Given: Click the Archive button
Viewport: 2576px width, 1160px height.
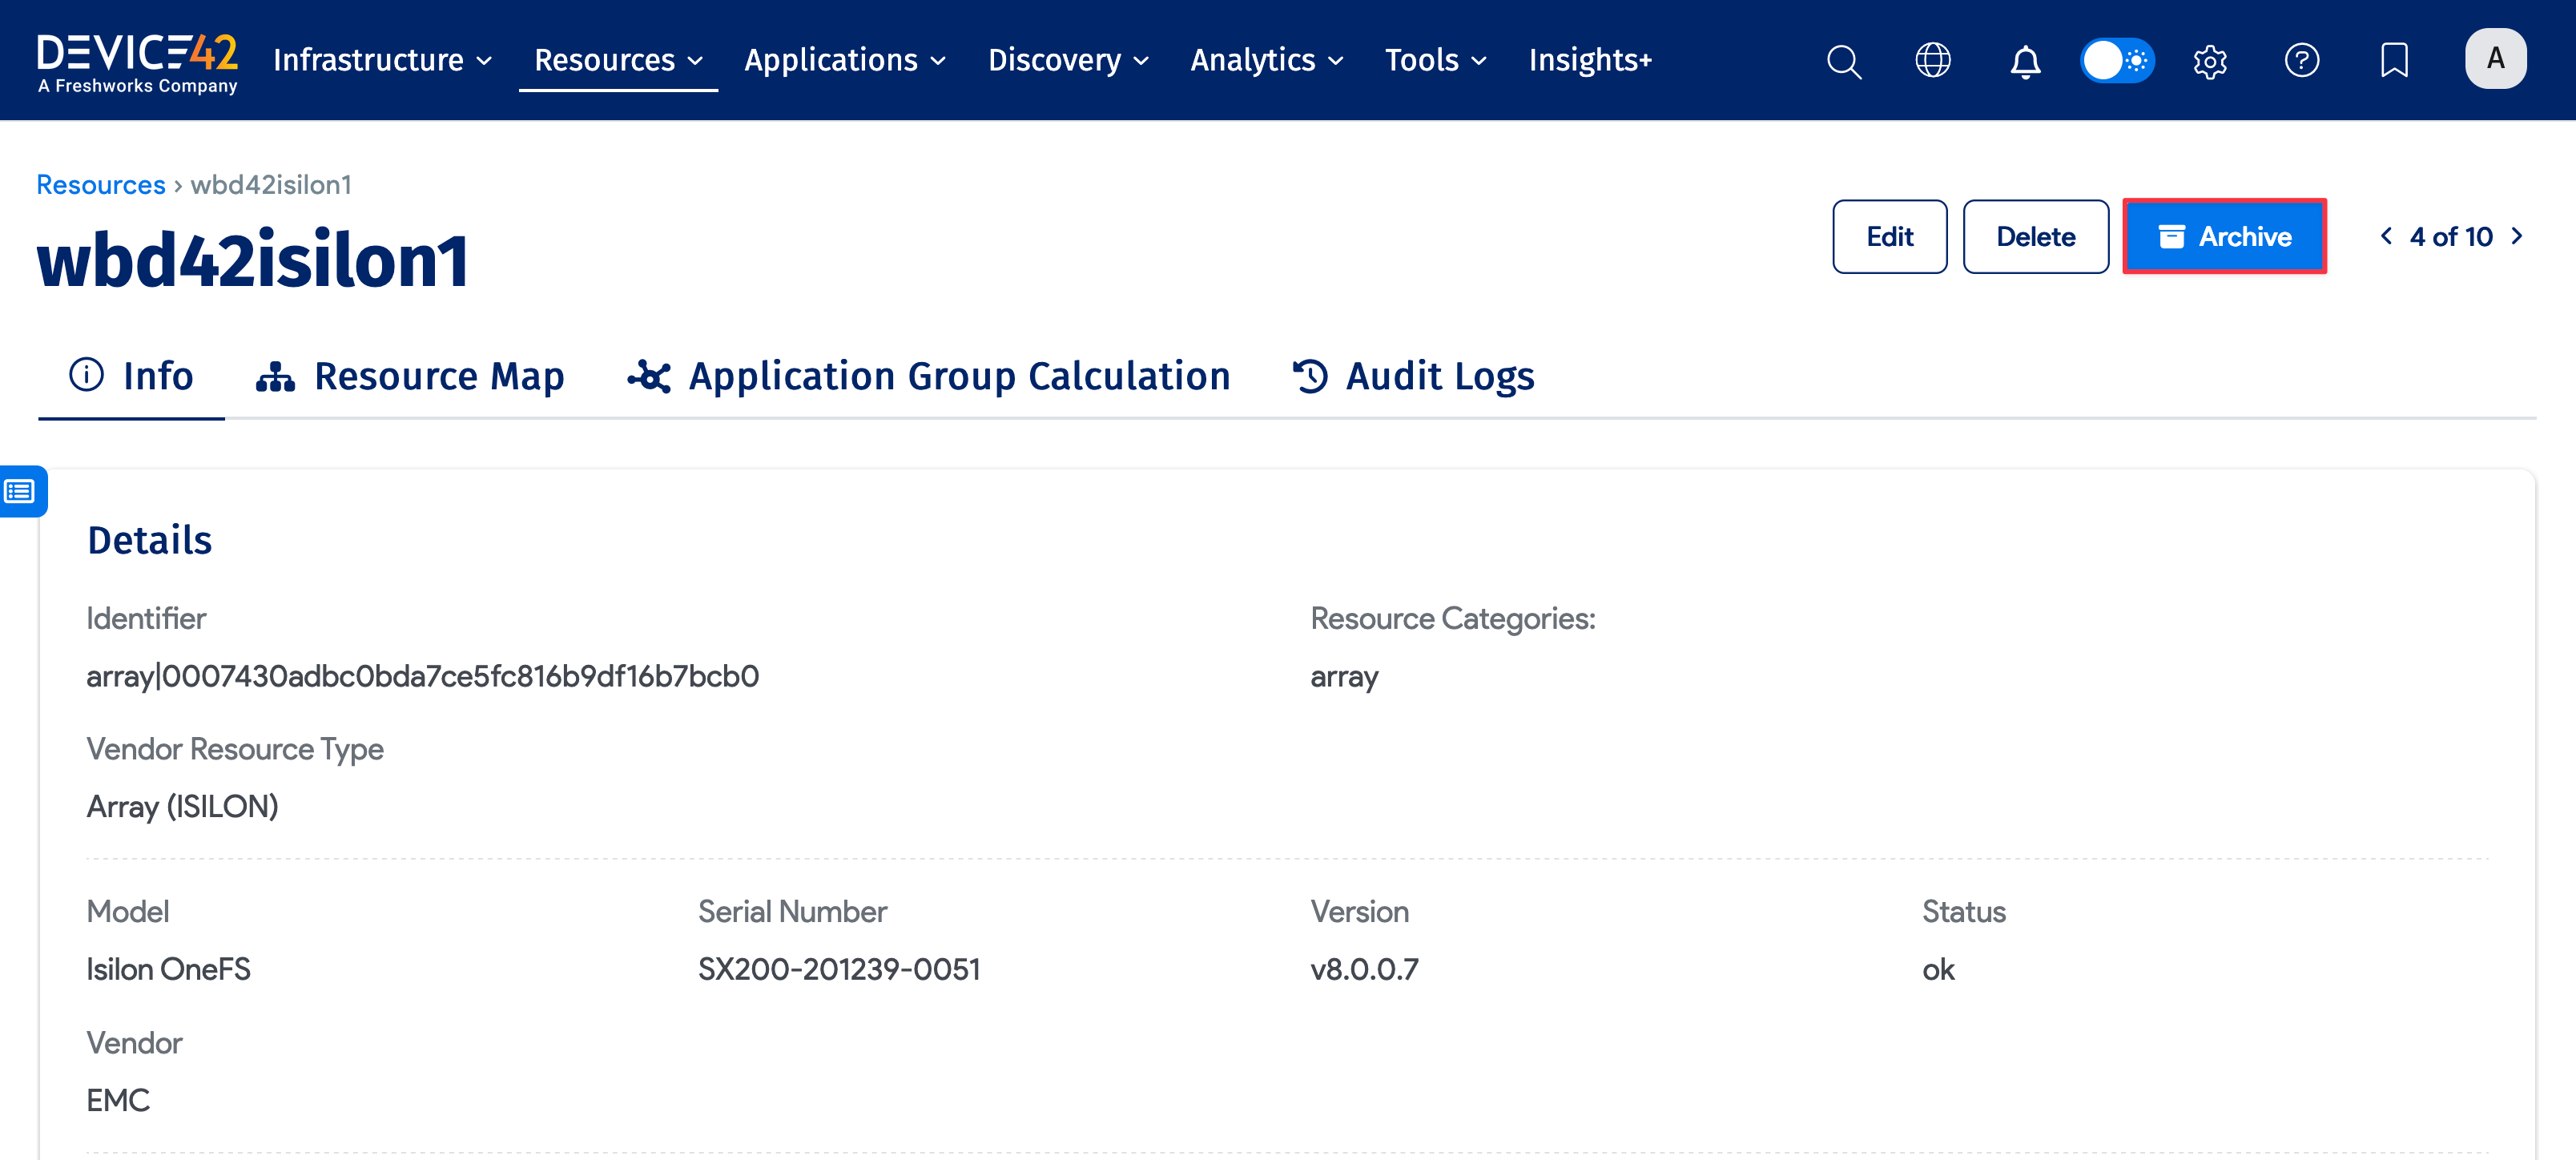Looking at the screenshot, I should (x=2224, y=237).
